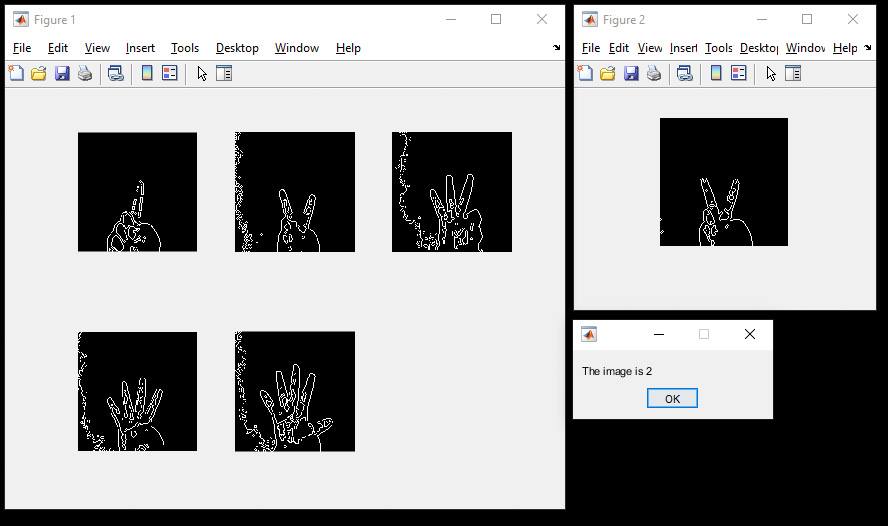Insert Colorbar via Figure 2 toolbar icon
888x526 pixels.
[716, 73]
